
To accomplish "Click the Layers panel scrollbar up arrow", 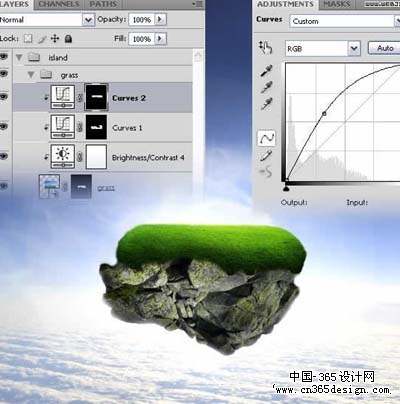I will pos(198,56).
